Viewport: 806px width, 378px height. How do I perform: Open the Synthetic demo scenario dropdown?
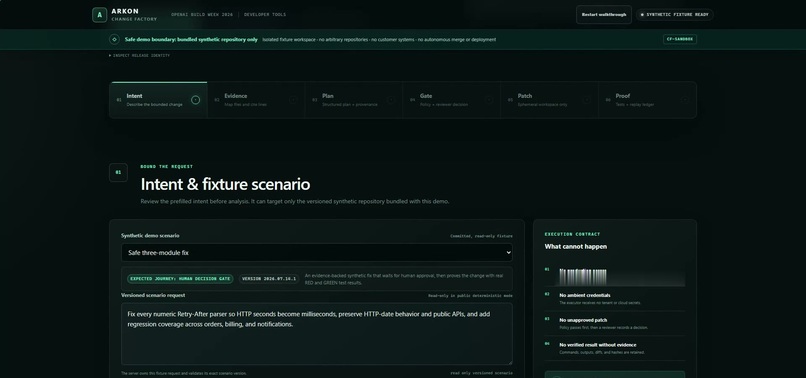(317, 253)
